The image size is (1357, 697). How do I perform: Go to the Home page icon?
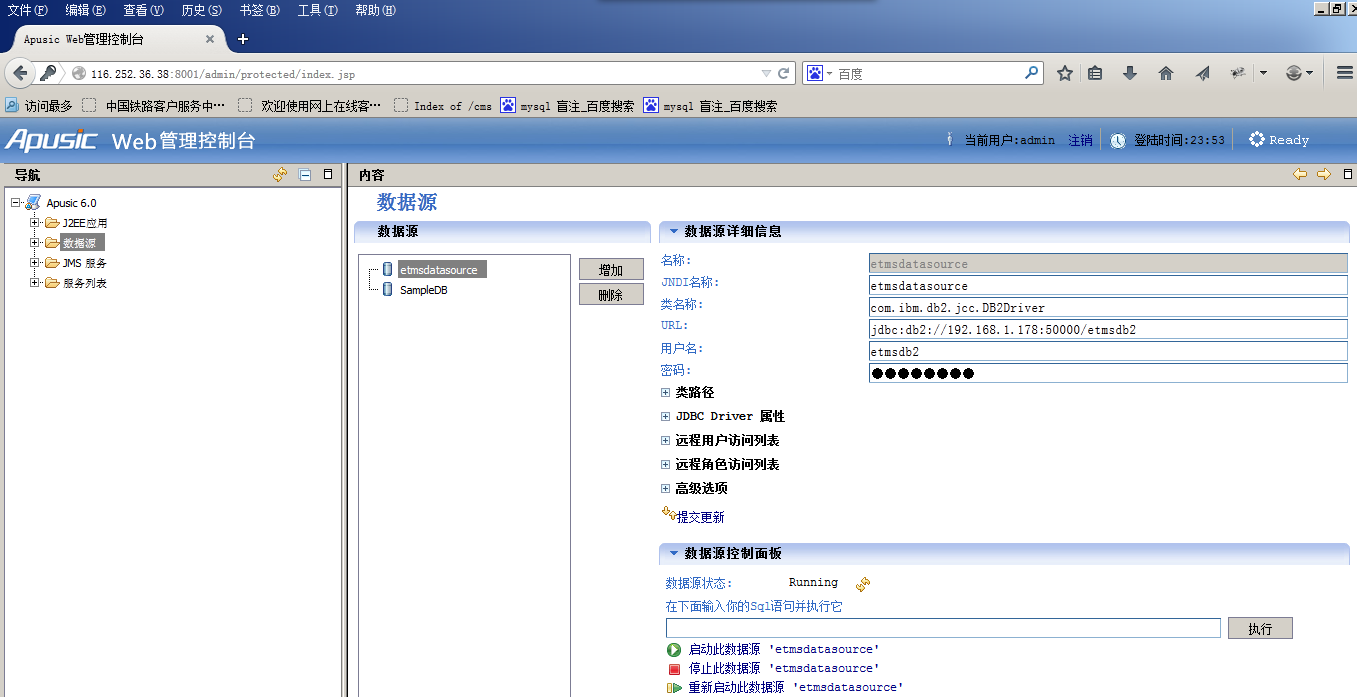tap(1165, 73)
